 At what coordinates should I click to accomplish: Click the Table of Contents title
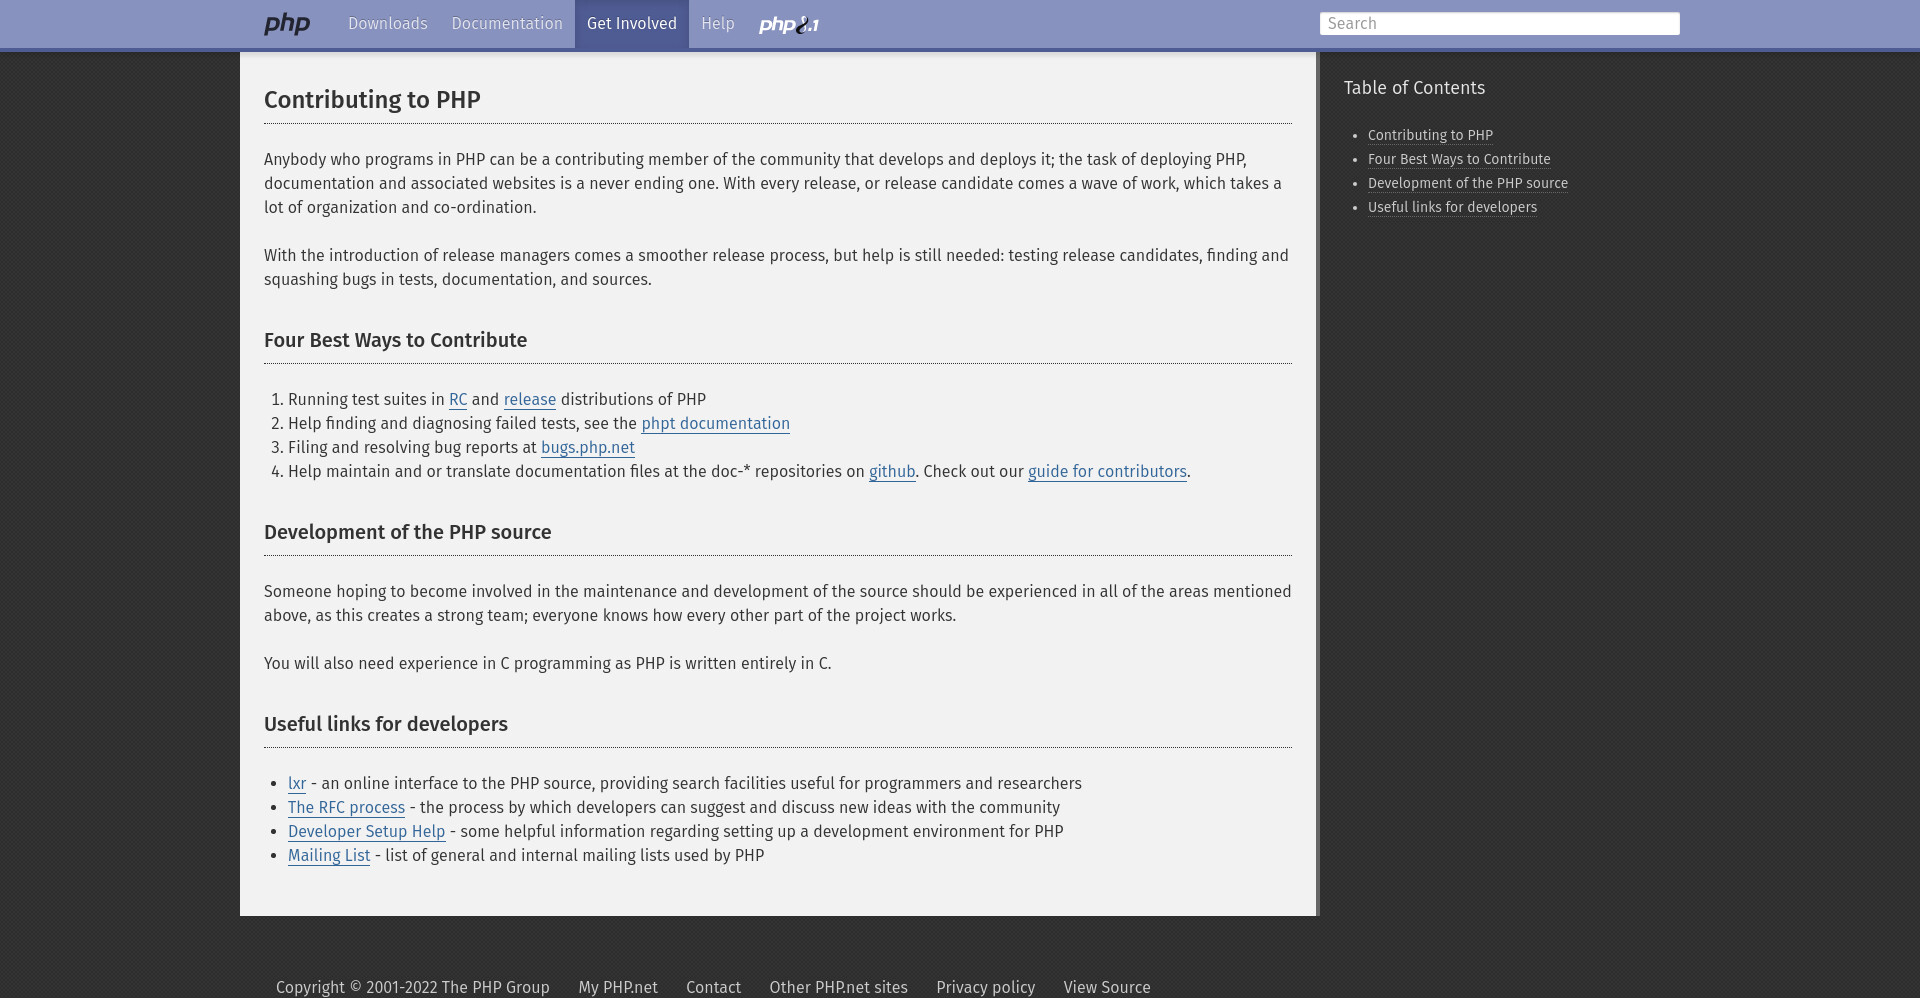pos(1414,88)
